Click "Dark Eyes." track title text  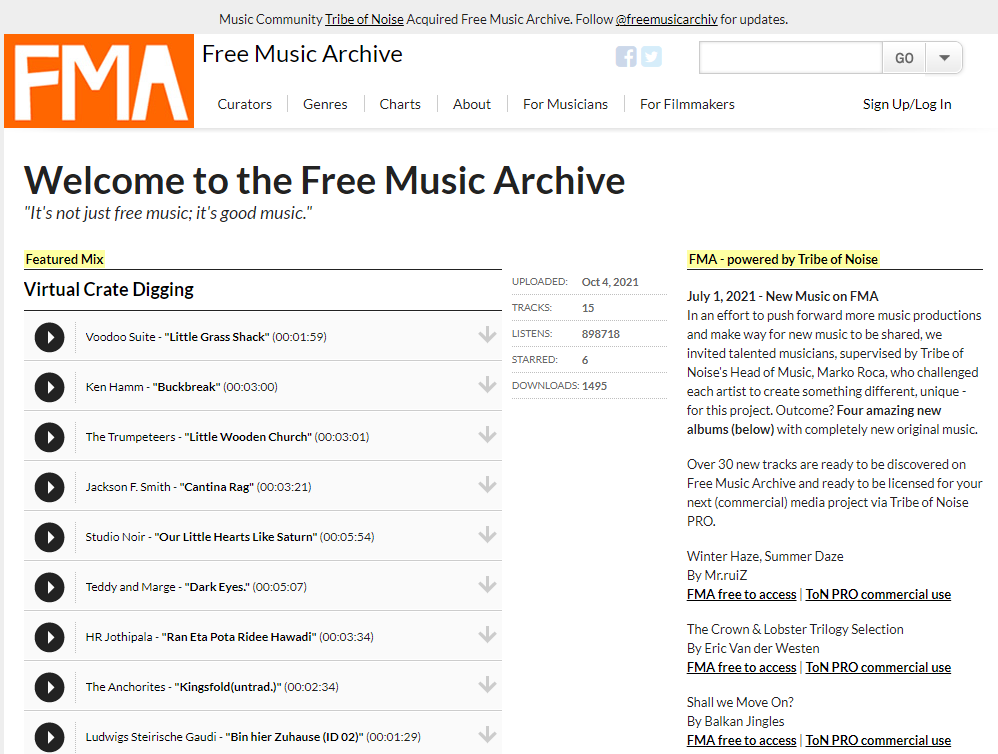click(217, 587)
